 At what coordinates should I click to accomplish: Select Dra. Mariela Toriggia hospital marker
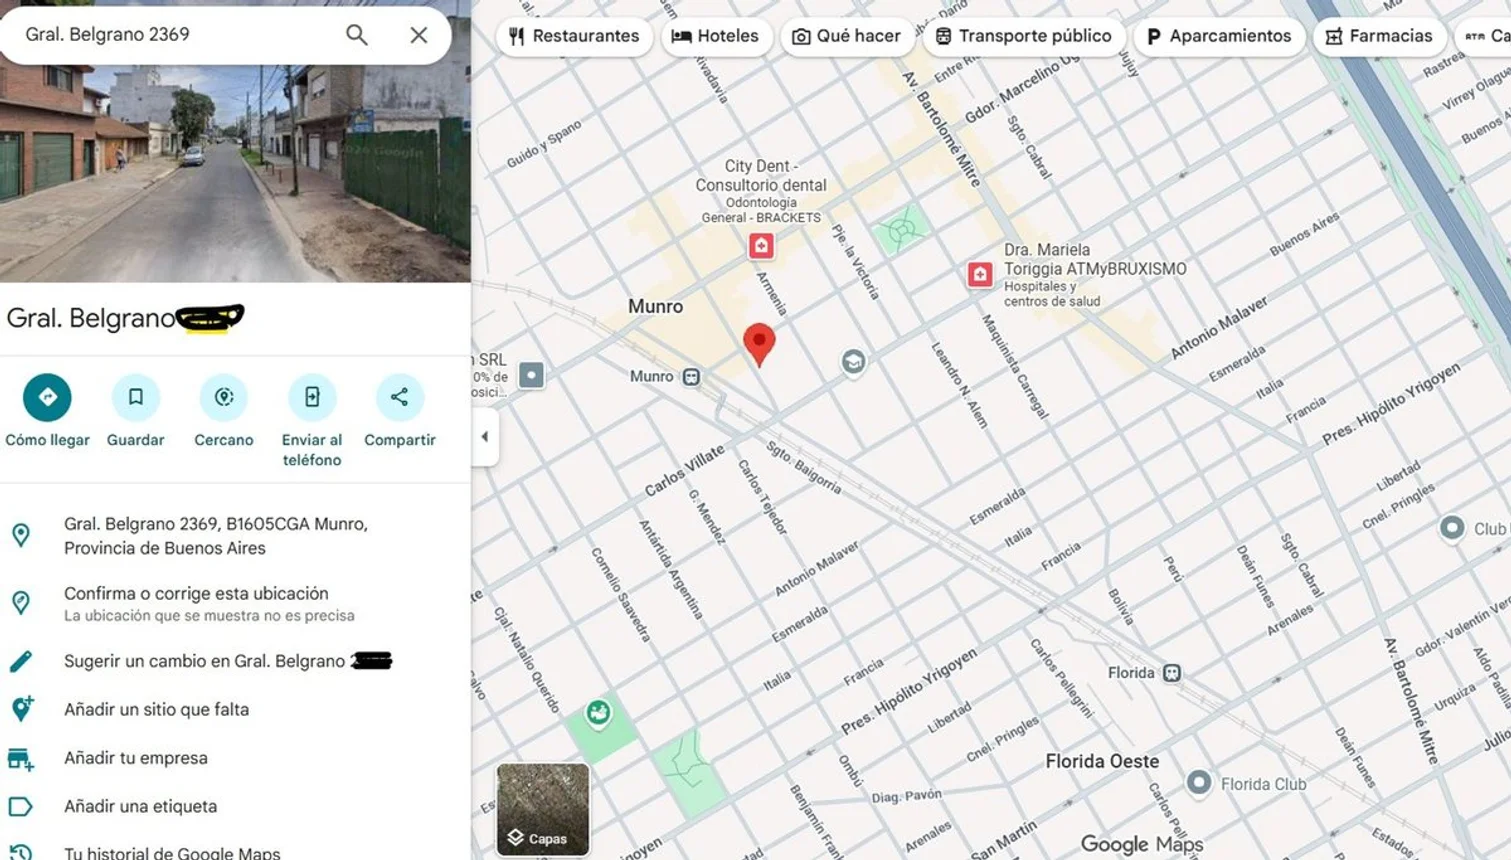[980, 274]
